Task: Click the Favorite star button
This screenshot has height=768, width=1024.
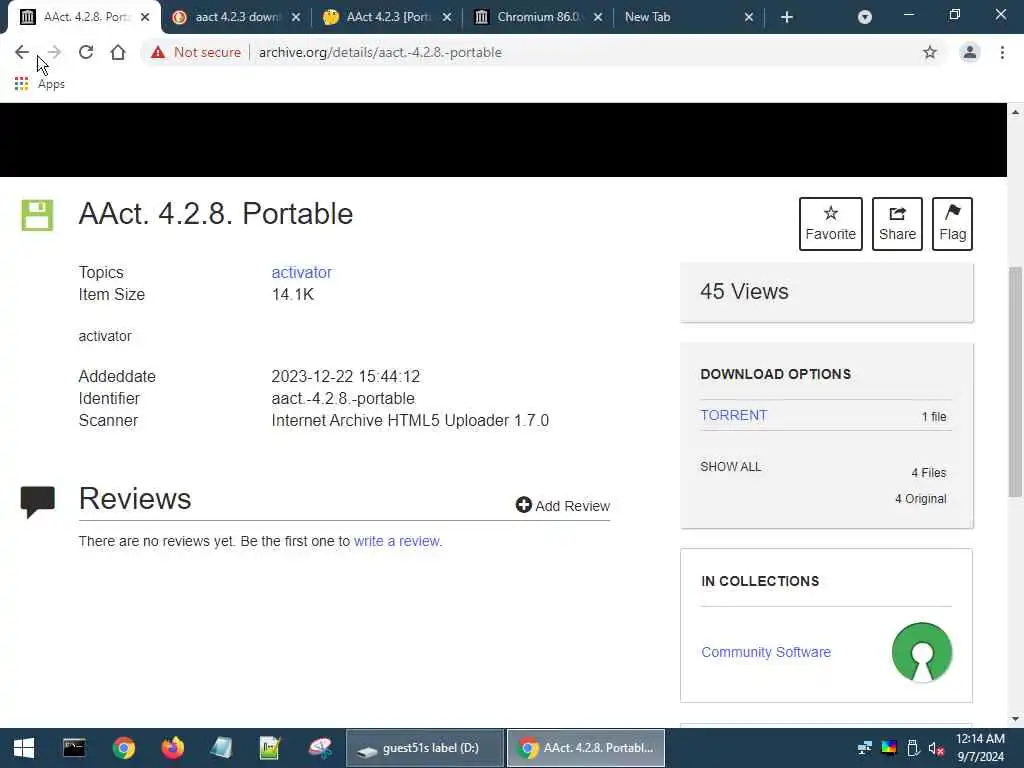Action: 831,223
